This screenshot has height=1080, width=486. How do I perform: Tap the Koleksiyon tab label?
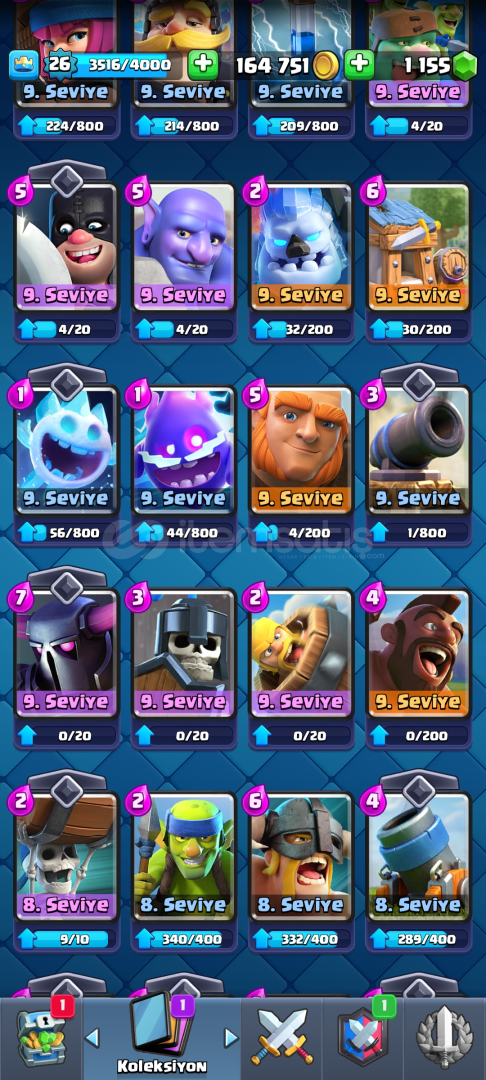(162, 1066)
